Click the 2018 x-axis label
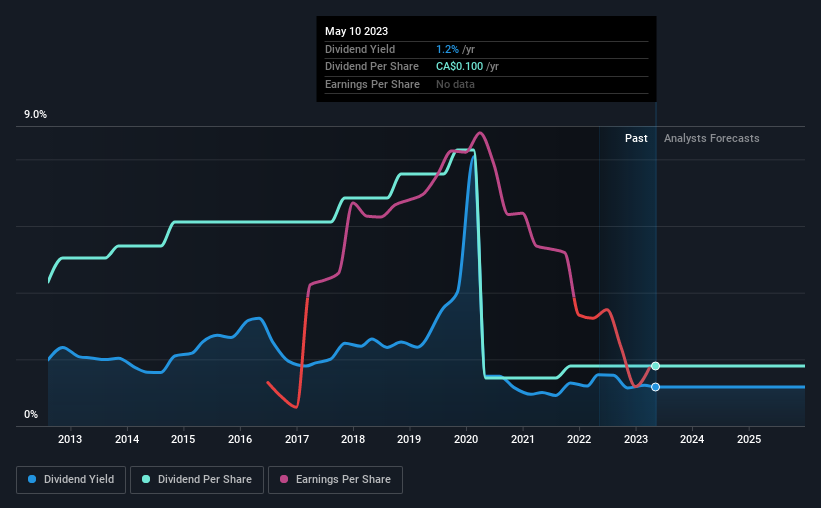Viewport: 821px width, 508px height. 353,439
